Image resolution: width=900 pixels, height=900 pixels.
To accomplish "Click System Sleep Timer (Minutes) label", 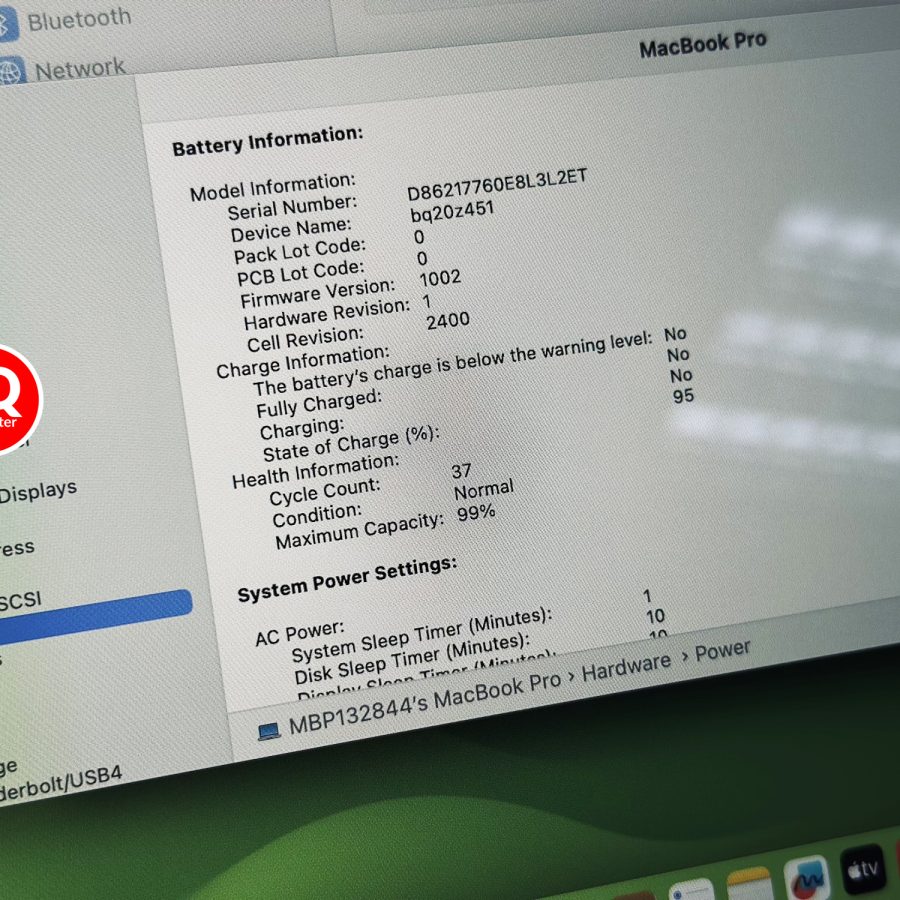I will [x=422, y=635].
